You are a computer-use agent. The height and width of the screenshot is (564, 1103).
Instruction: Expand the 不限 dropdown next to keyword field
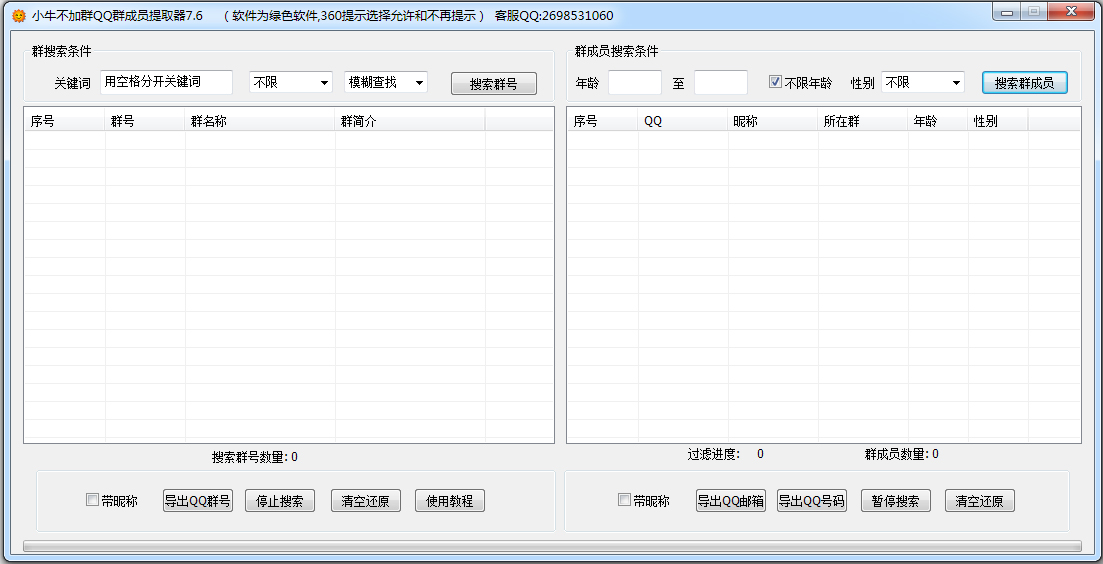point(291,83)
